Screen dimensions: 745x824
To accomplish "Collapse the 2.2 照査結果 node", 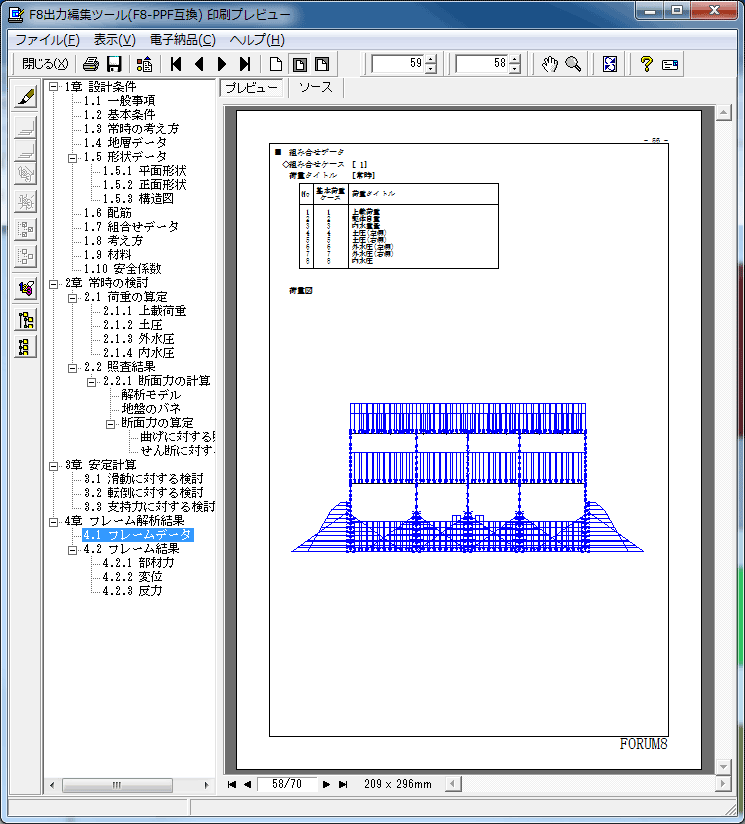I will (x=73, y=367).
